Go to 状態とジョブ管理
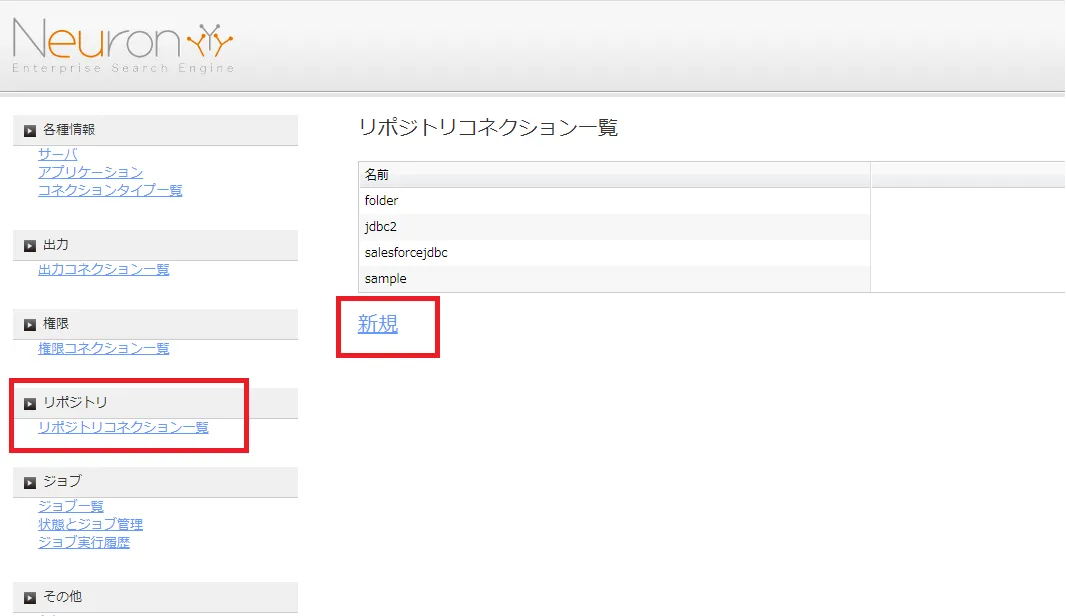Viewport: 1066px width, 616px height. pos(90,524)
